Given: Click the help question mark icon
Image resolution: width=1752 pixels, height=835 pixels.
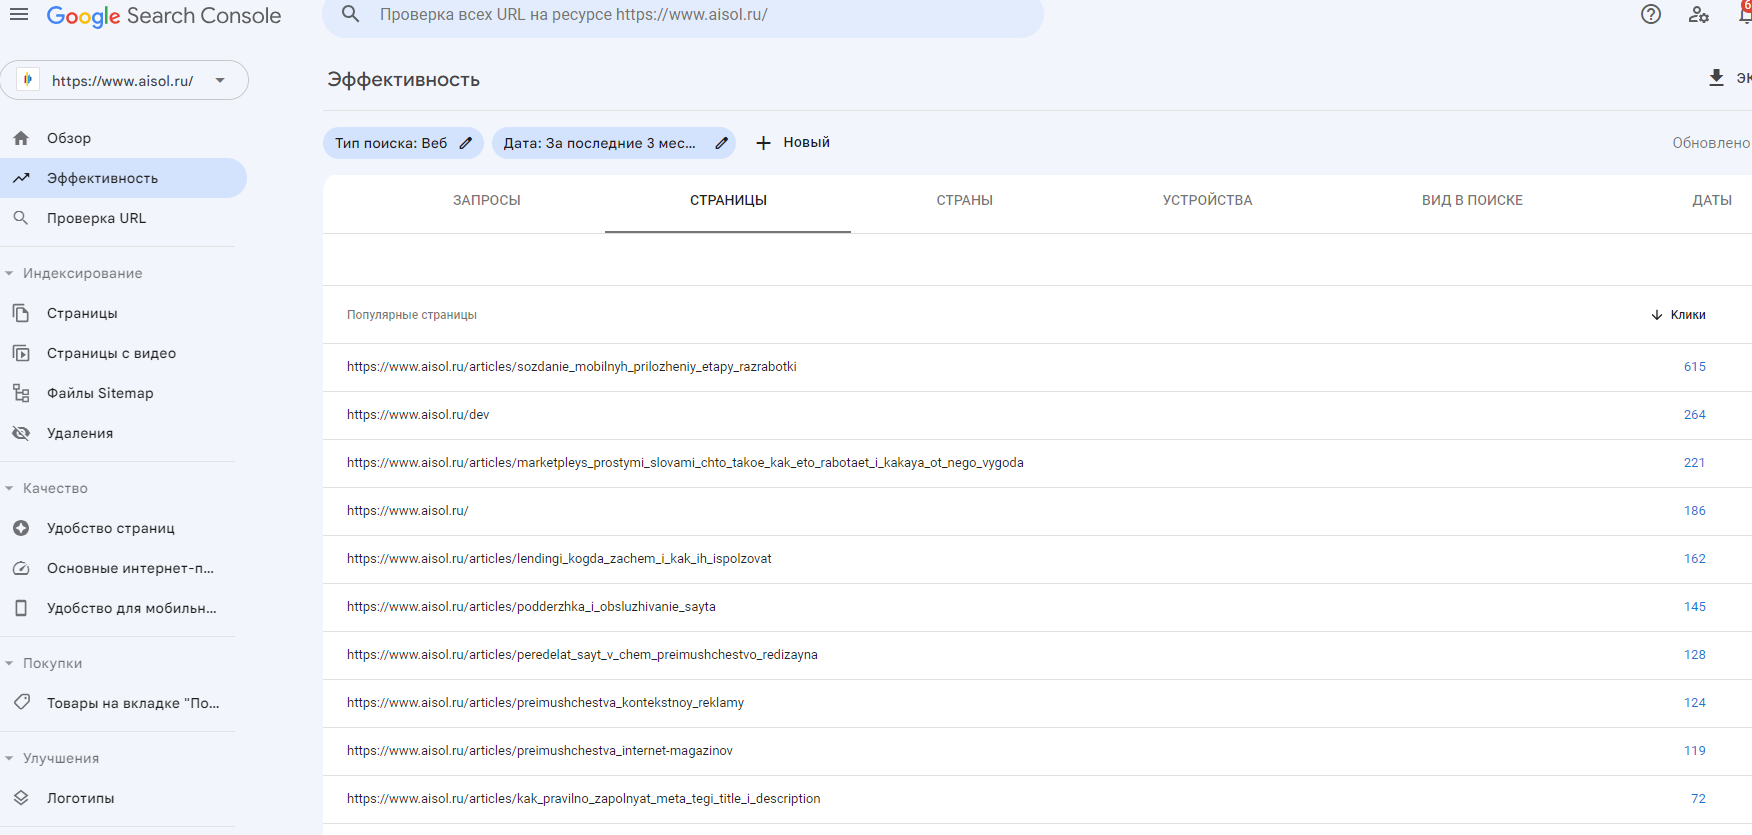Looking at the screenshot, I should pos(1651,15).
